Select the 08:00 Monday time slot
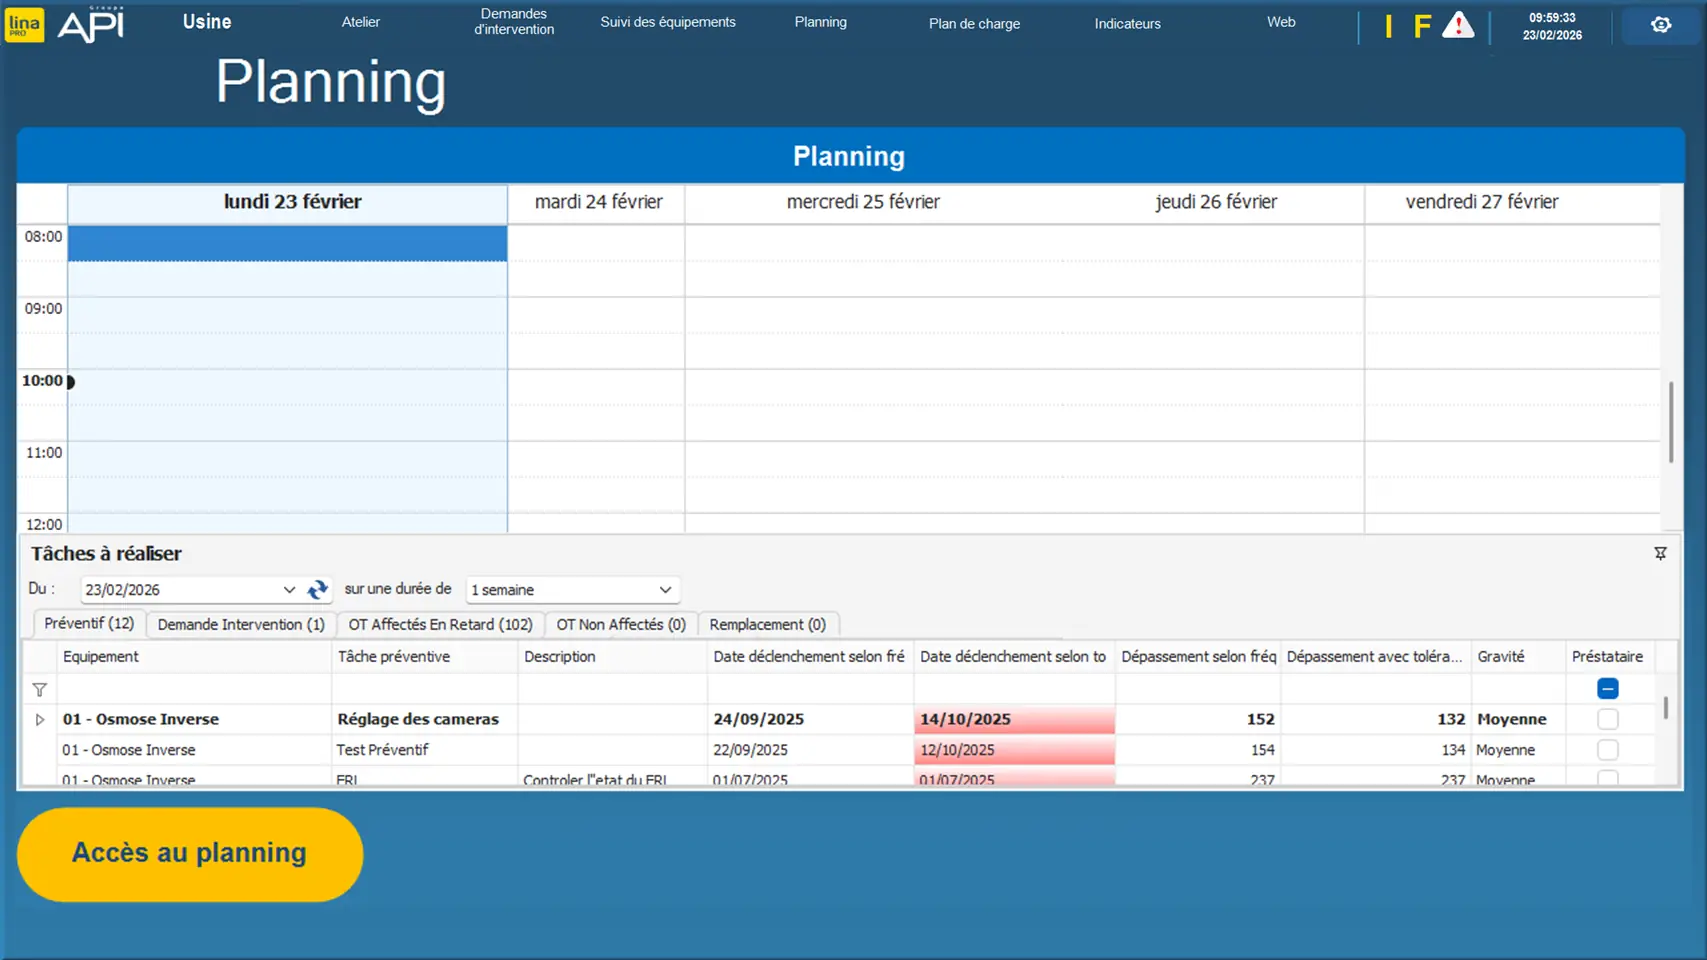Image resolution: width=1707 pixels, height=960 pixels. pos(287,243)
